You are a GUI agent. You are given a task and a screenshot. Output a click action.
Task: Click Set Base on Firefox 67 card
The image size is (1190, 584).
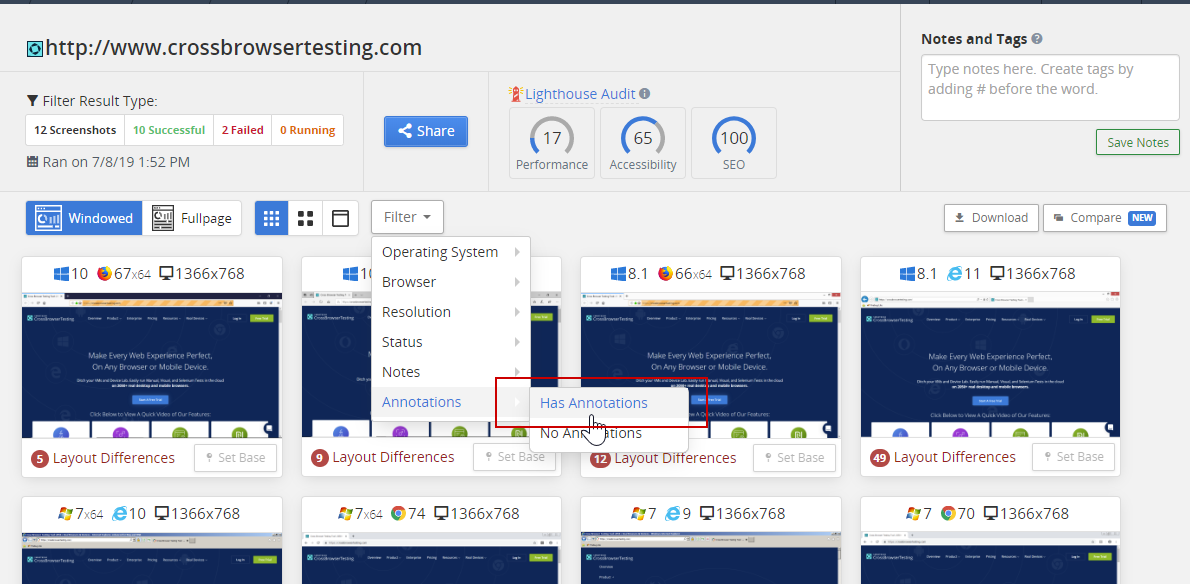[x=235, y=457]
